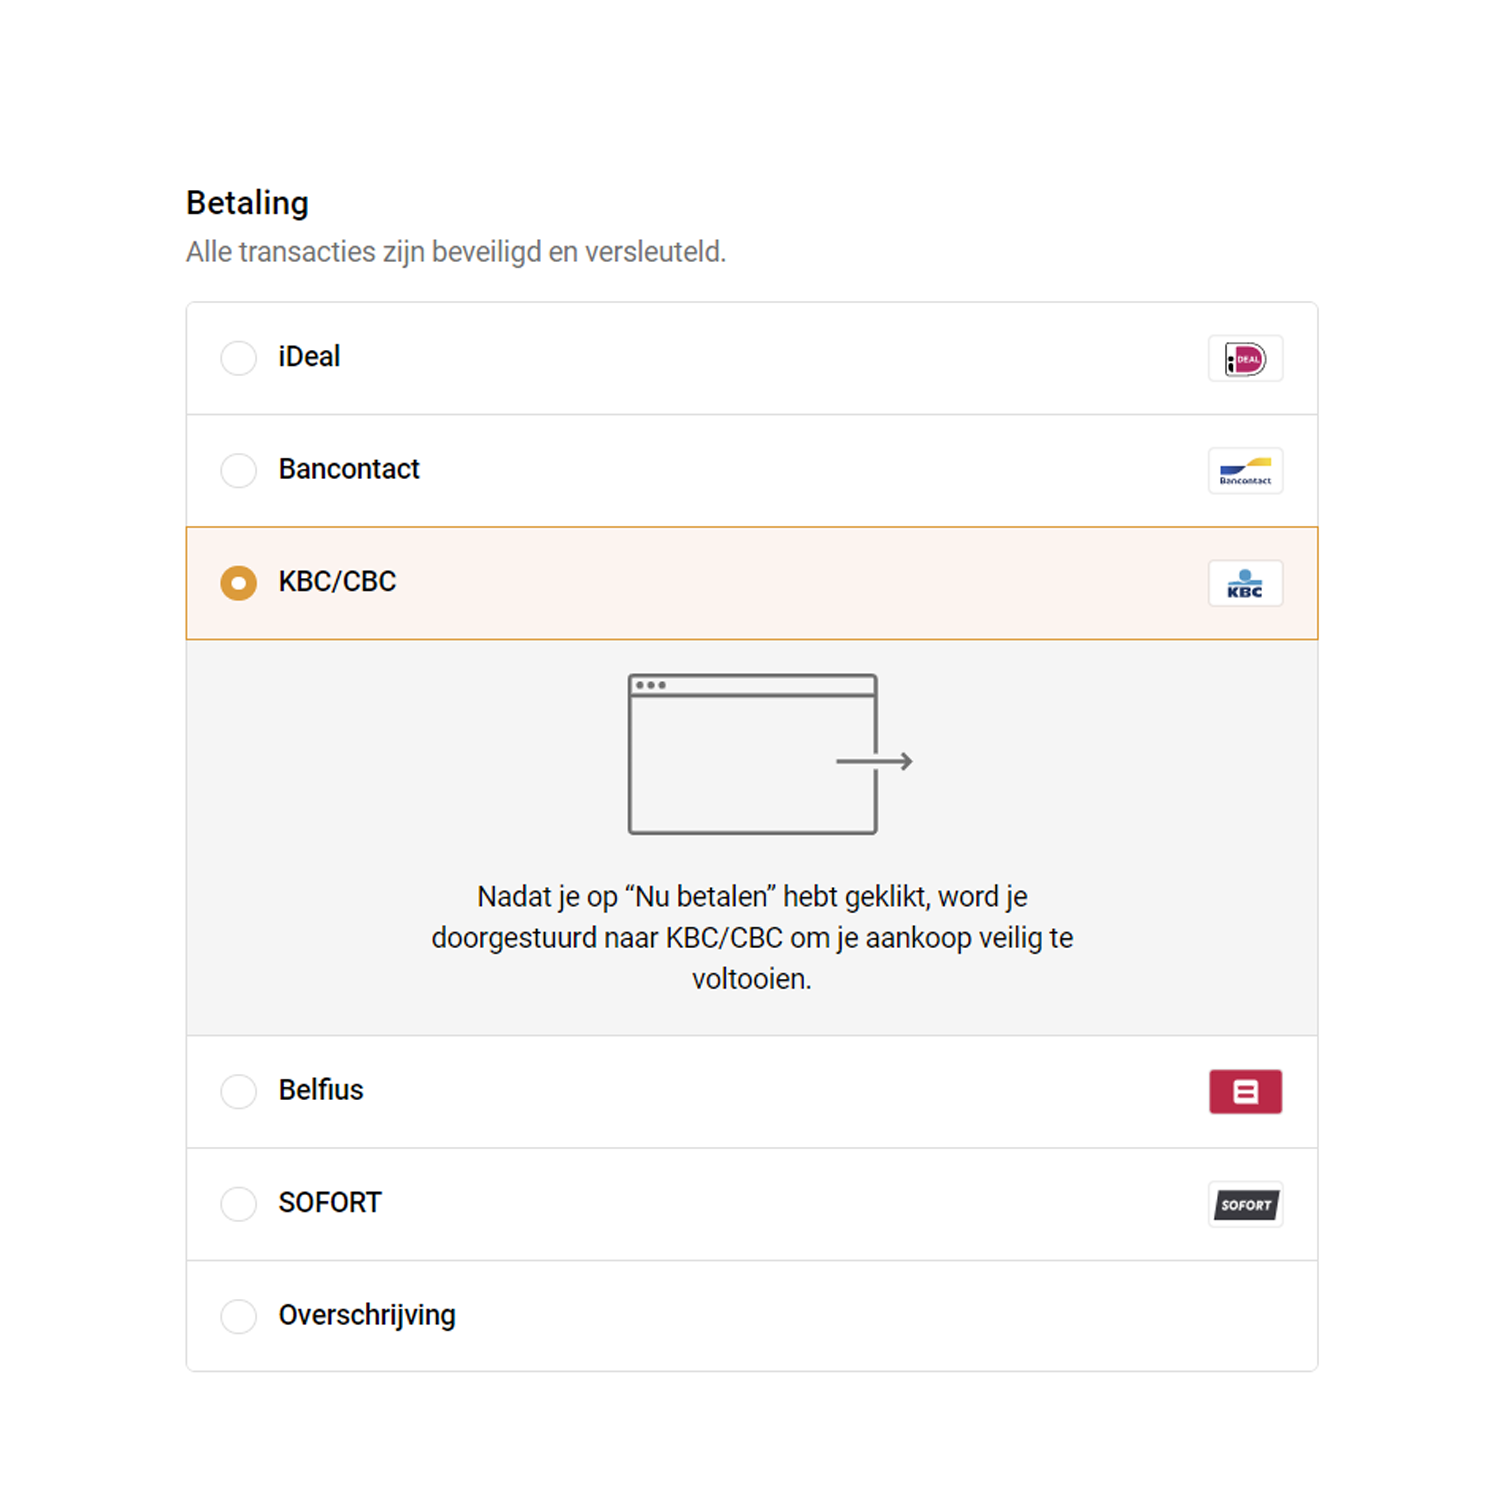
Task: Click the Bancontact payment label
Action: [349, 469]
